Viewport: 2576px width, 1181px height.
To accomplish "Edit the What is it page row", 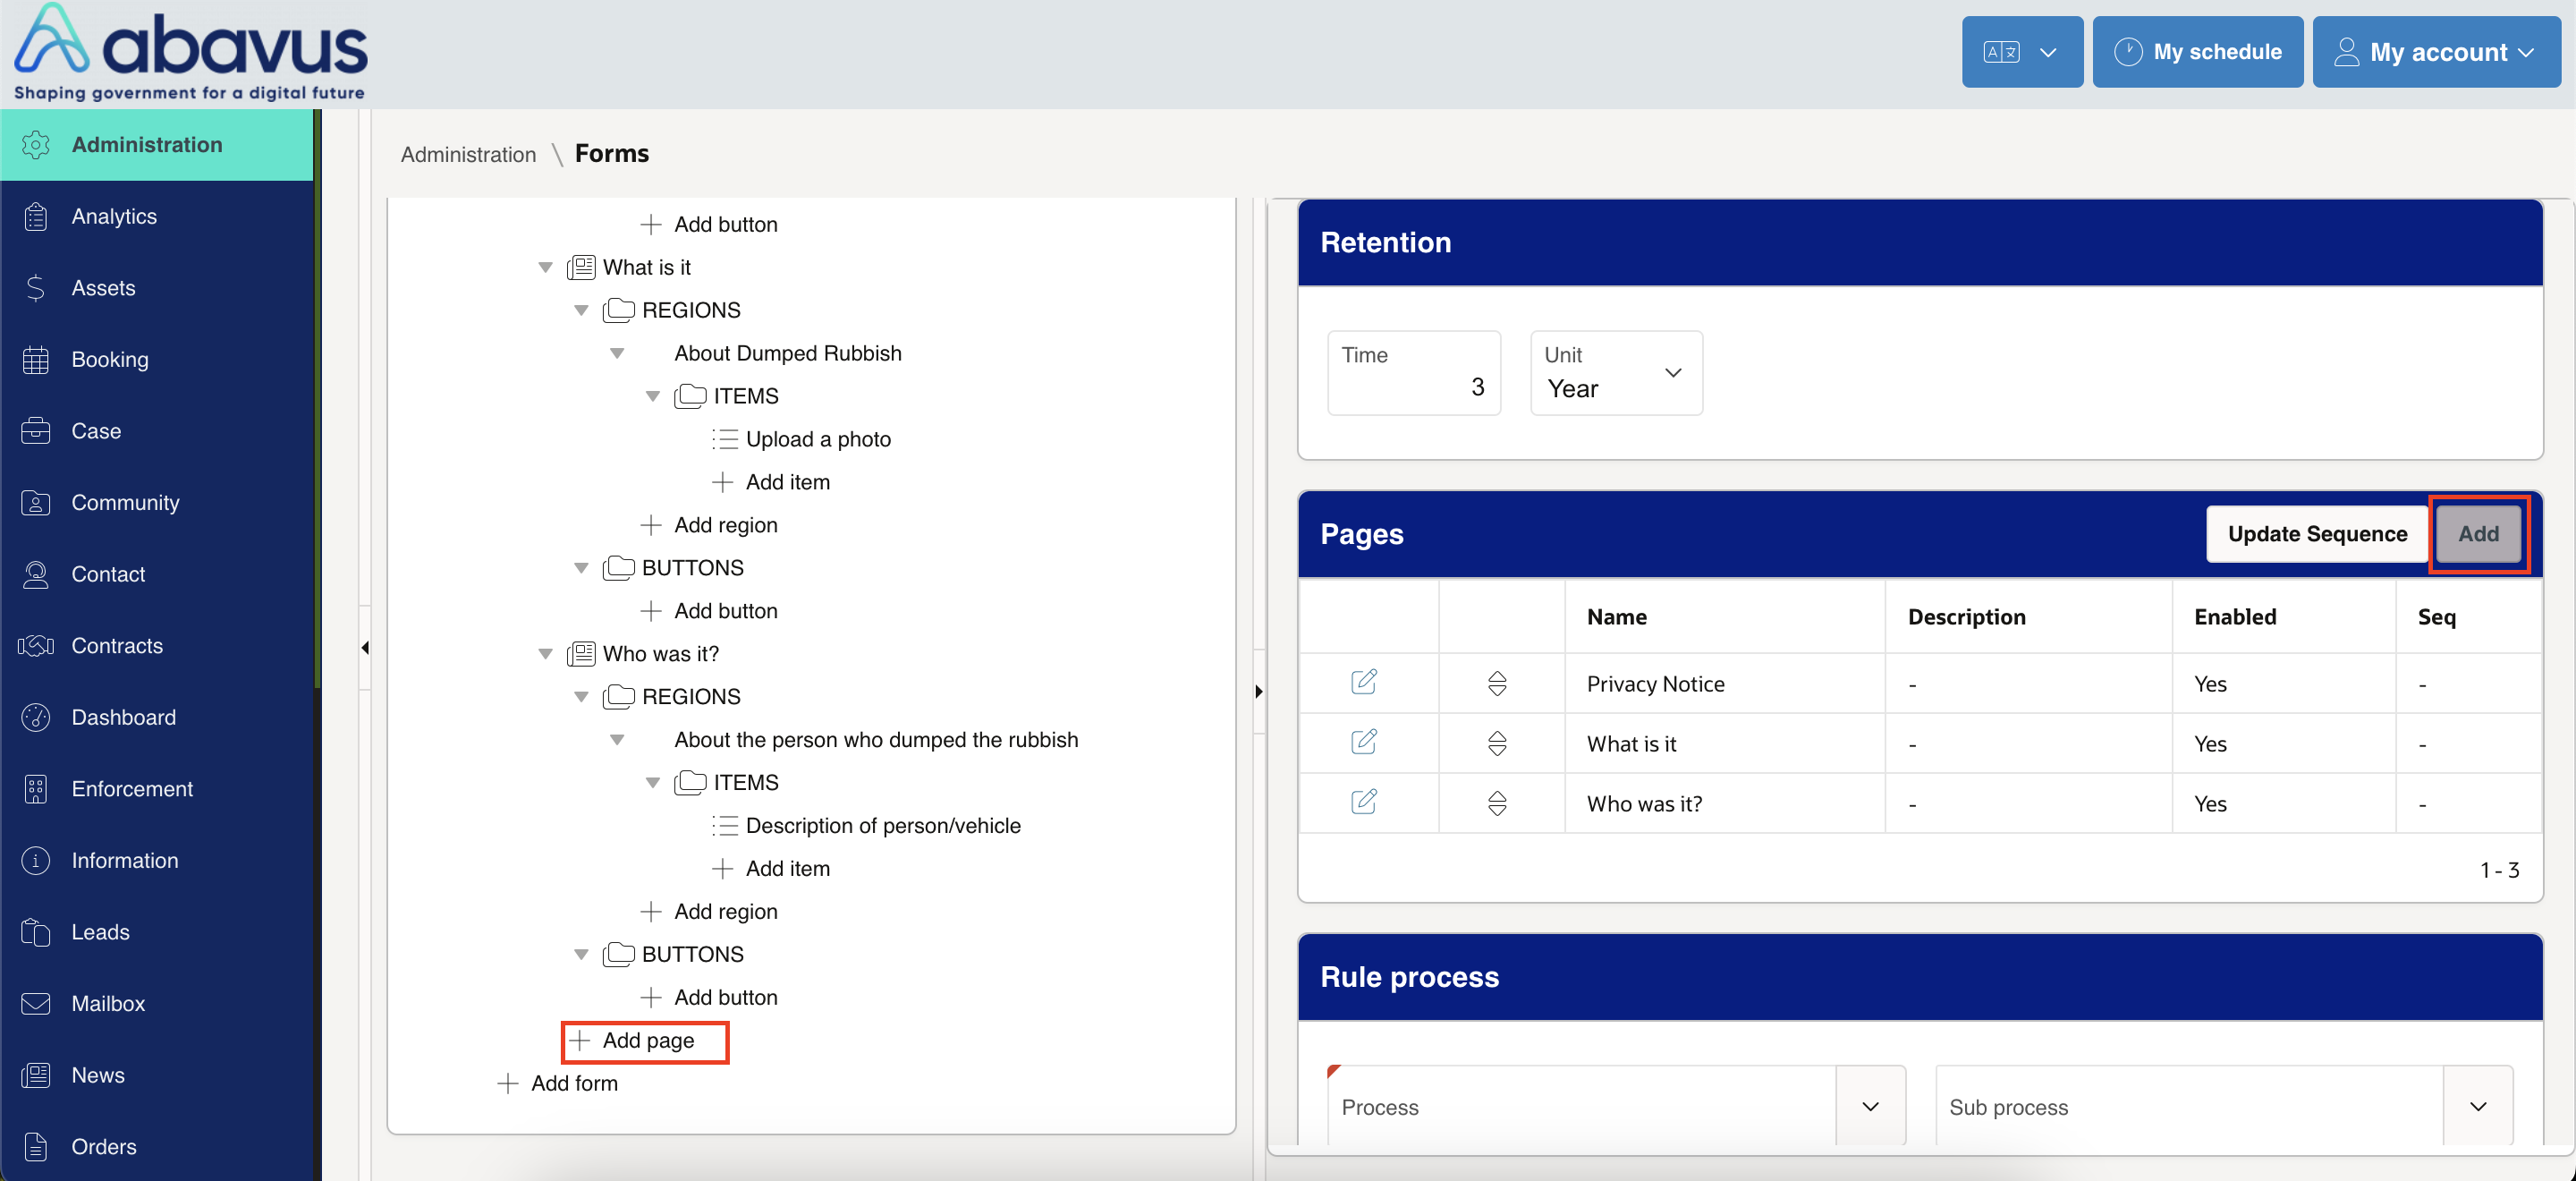I will 1364,742.
